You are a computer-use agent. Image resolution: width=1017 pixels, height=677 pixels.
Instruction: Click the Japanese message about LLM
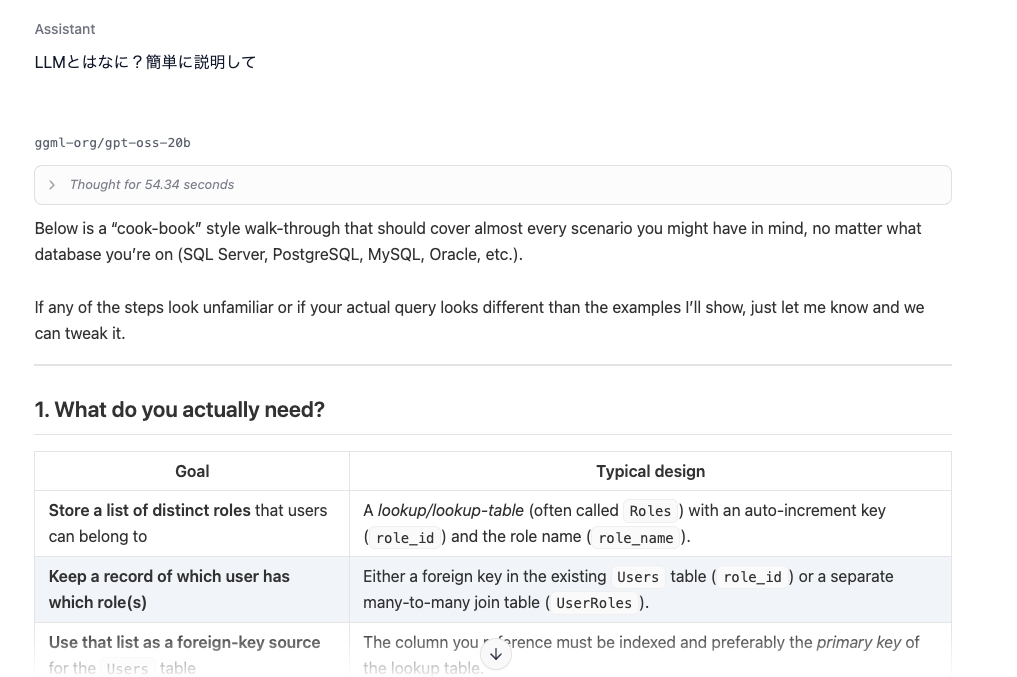tap(145, 62)
